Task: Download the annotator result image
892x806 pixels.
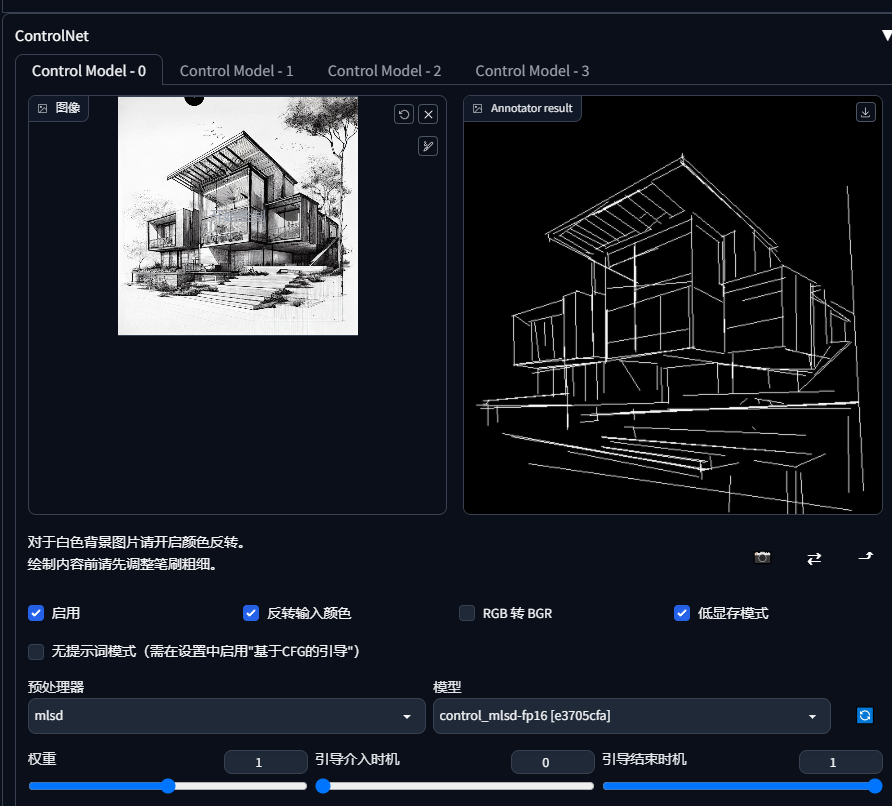Action: click(865, 112)
